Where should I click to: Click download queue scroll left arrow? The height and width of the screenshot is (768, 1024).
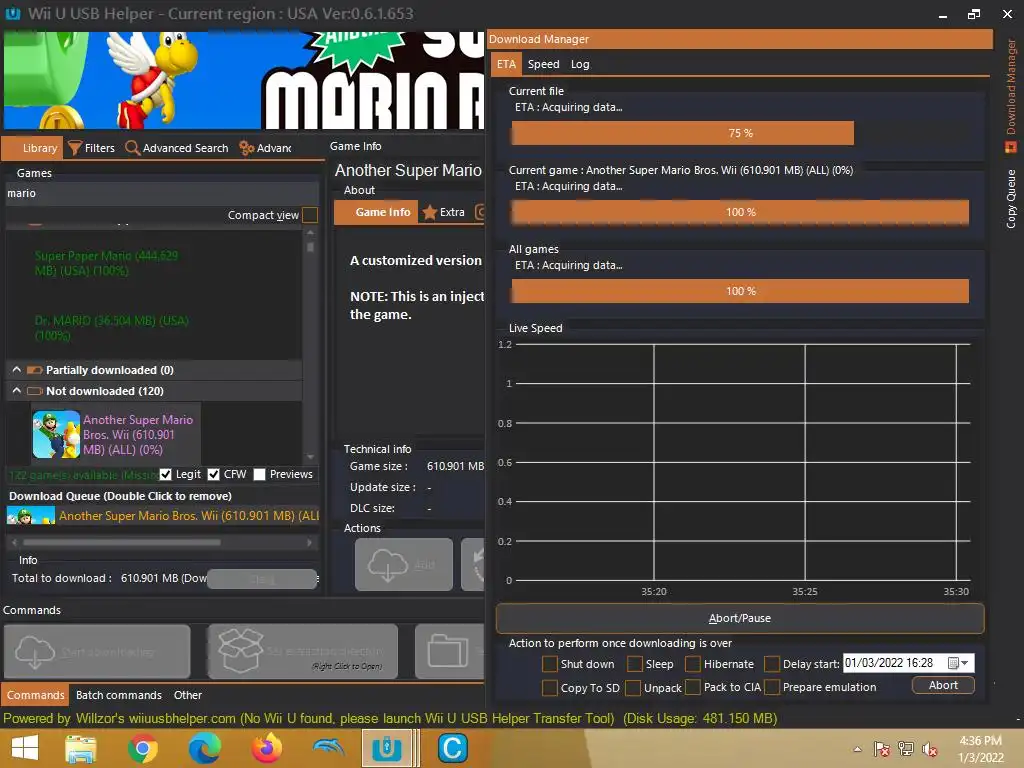coord(14,542)
